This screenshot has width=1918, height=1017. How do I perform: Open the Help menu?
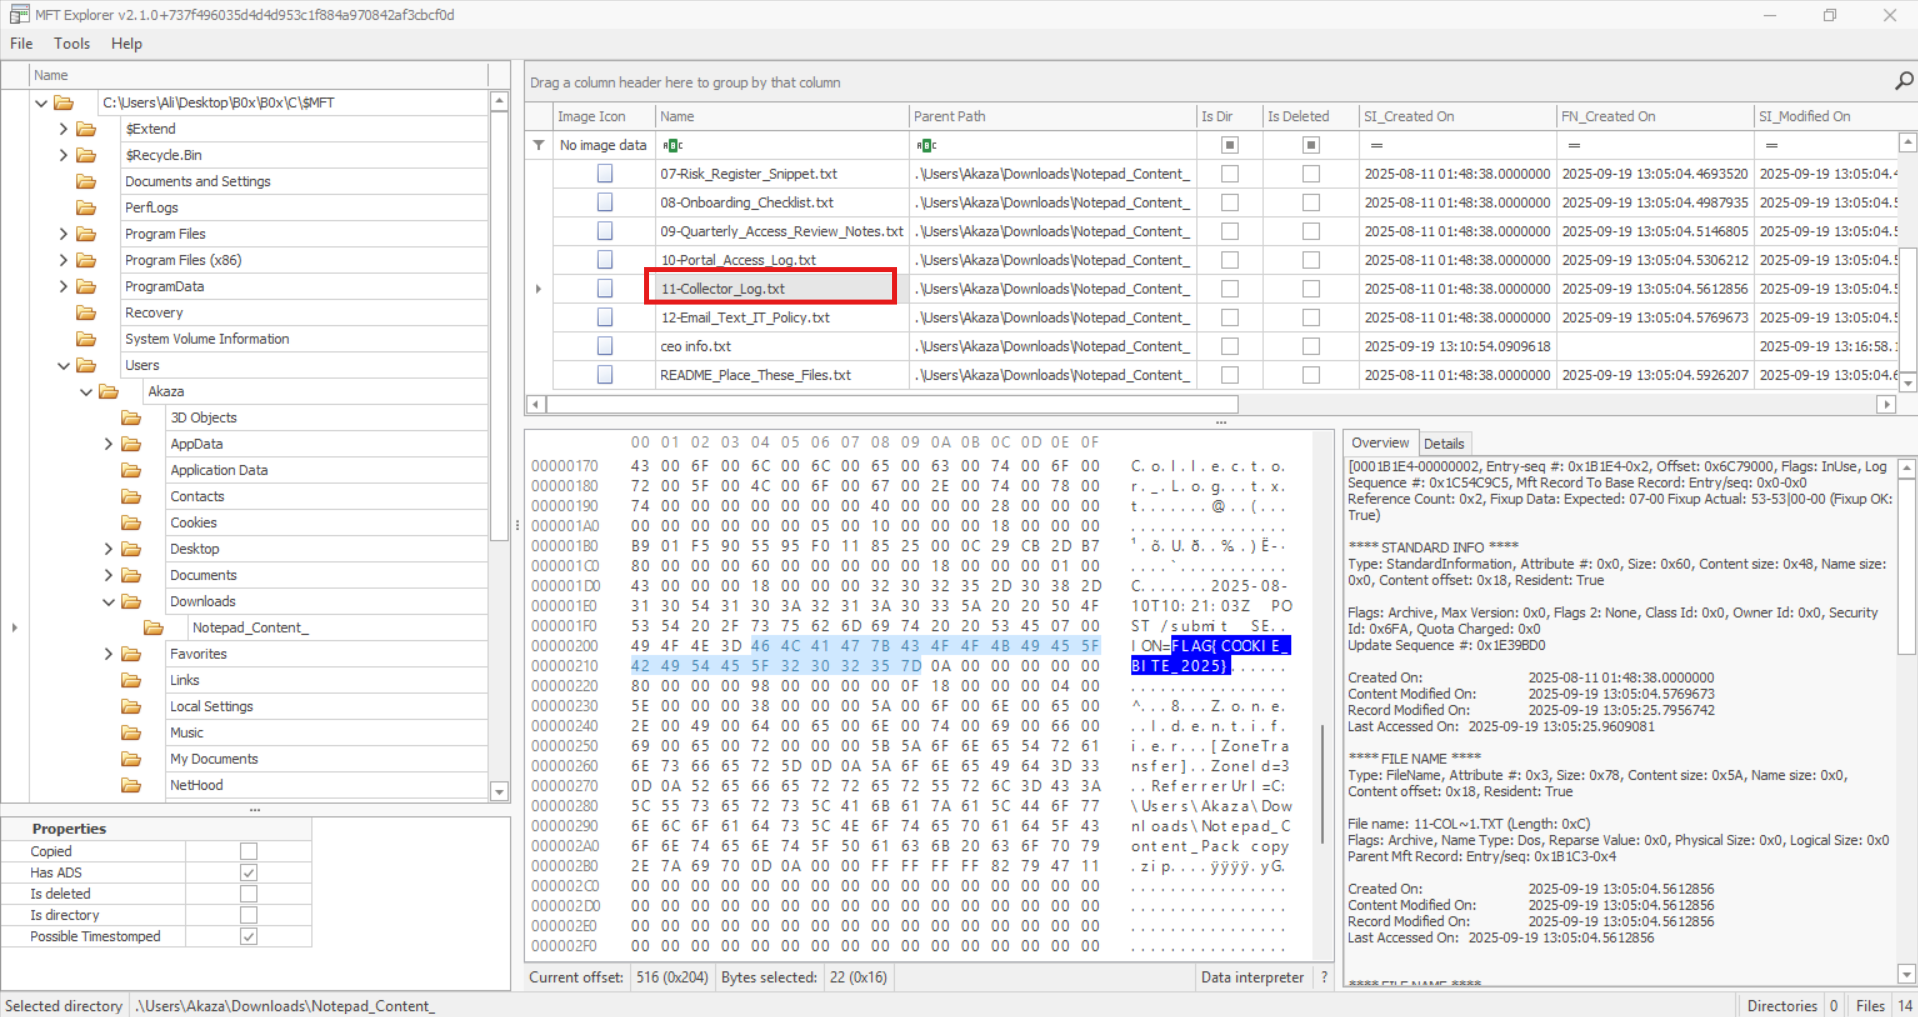126,43
